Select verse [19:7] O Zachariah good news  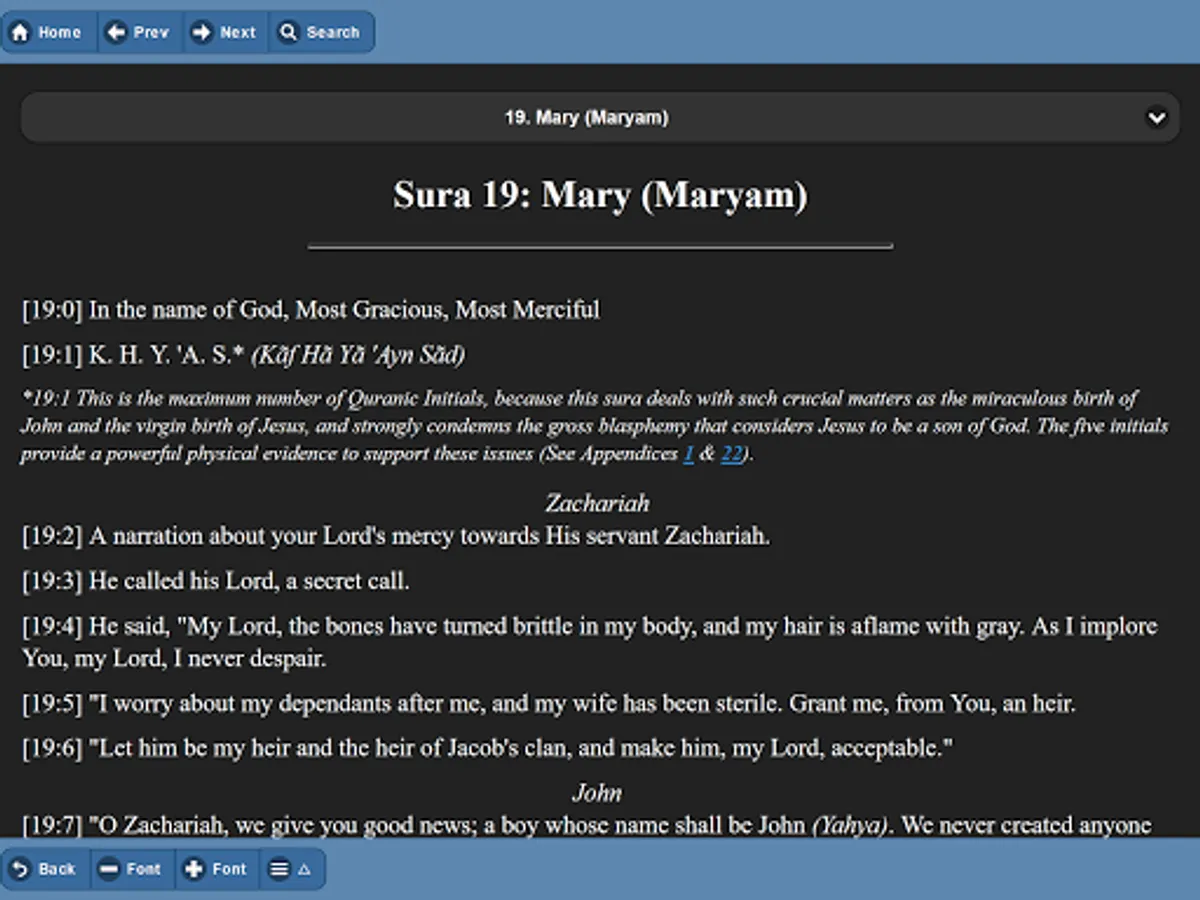(587, 826)
